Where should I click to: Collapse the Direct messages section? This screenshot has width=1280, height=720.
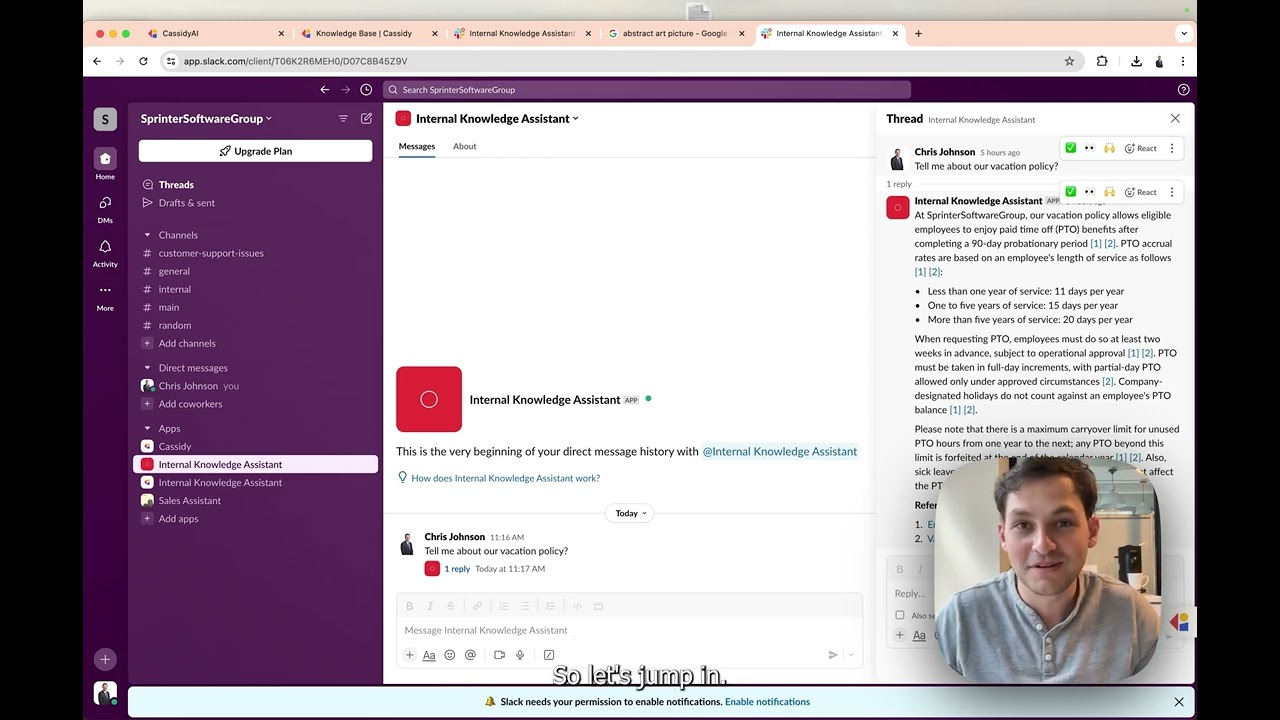pyautogui.click(x=147, y=368)
